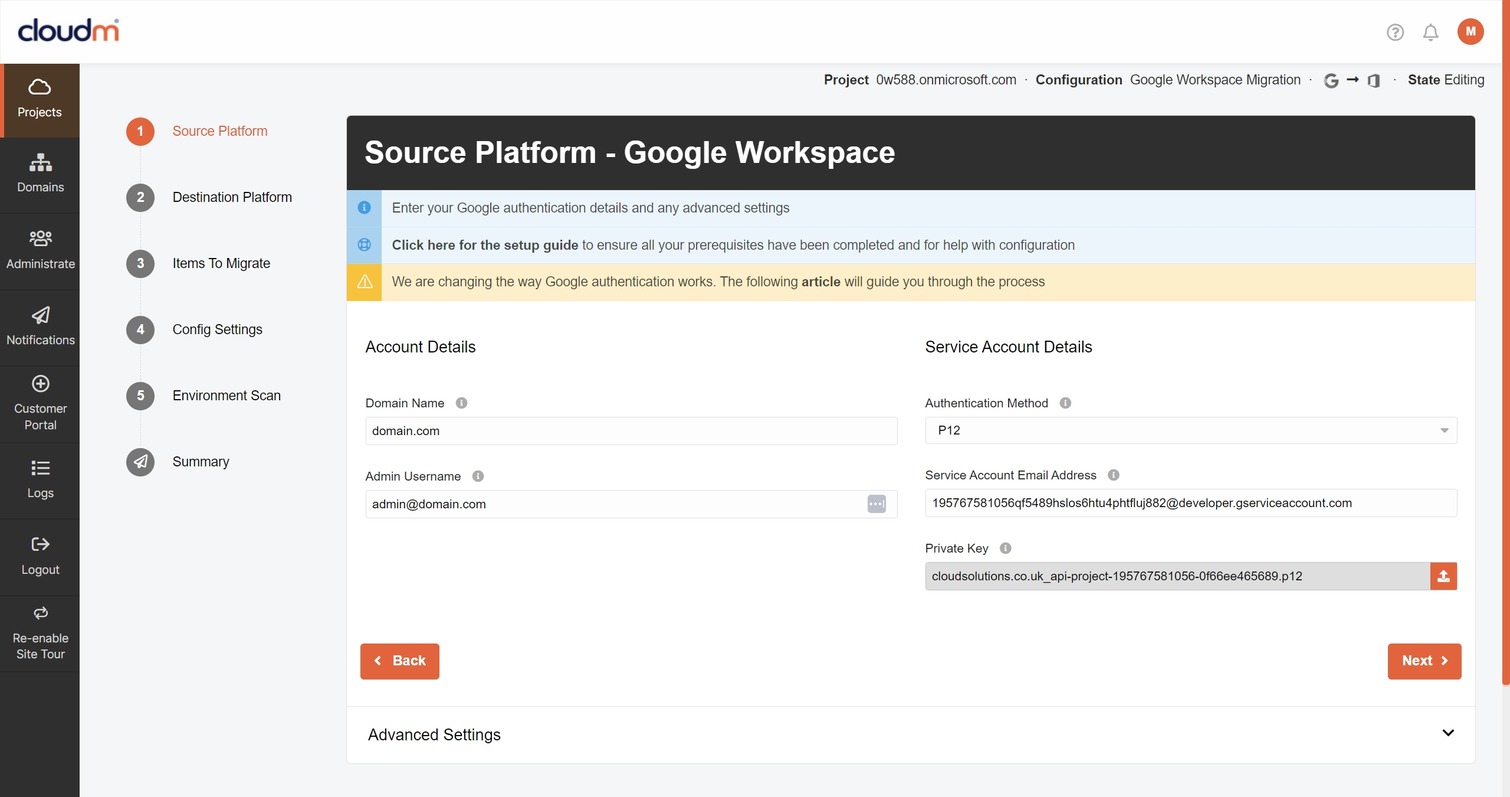Click the Admin Username info icon
Screen dimensions: 1510x797
478,476
